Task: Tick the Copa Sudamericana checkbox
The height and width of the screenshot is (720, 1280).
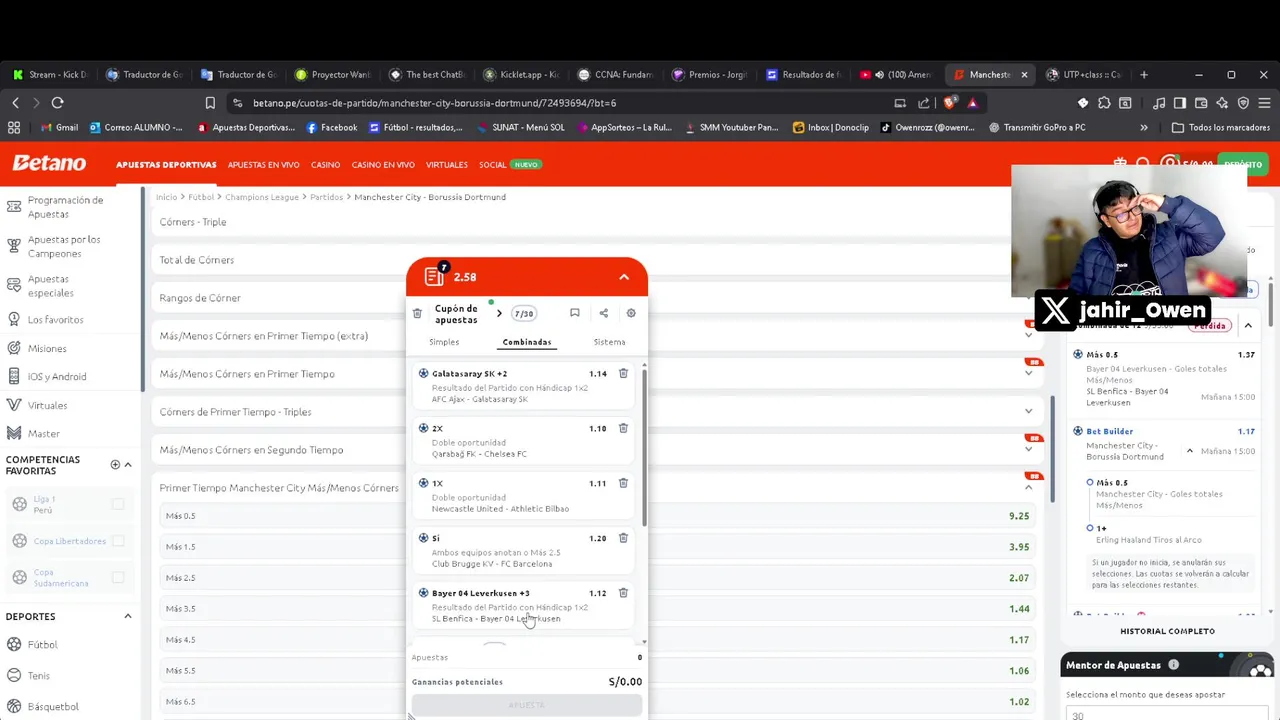Action: point(118,577)
